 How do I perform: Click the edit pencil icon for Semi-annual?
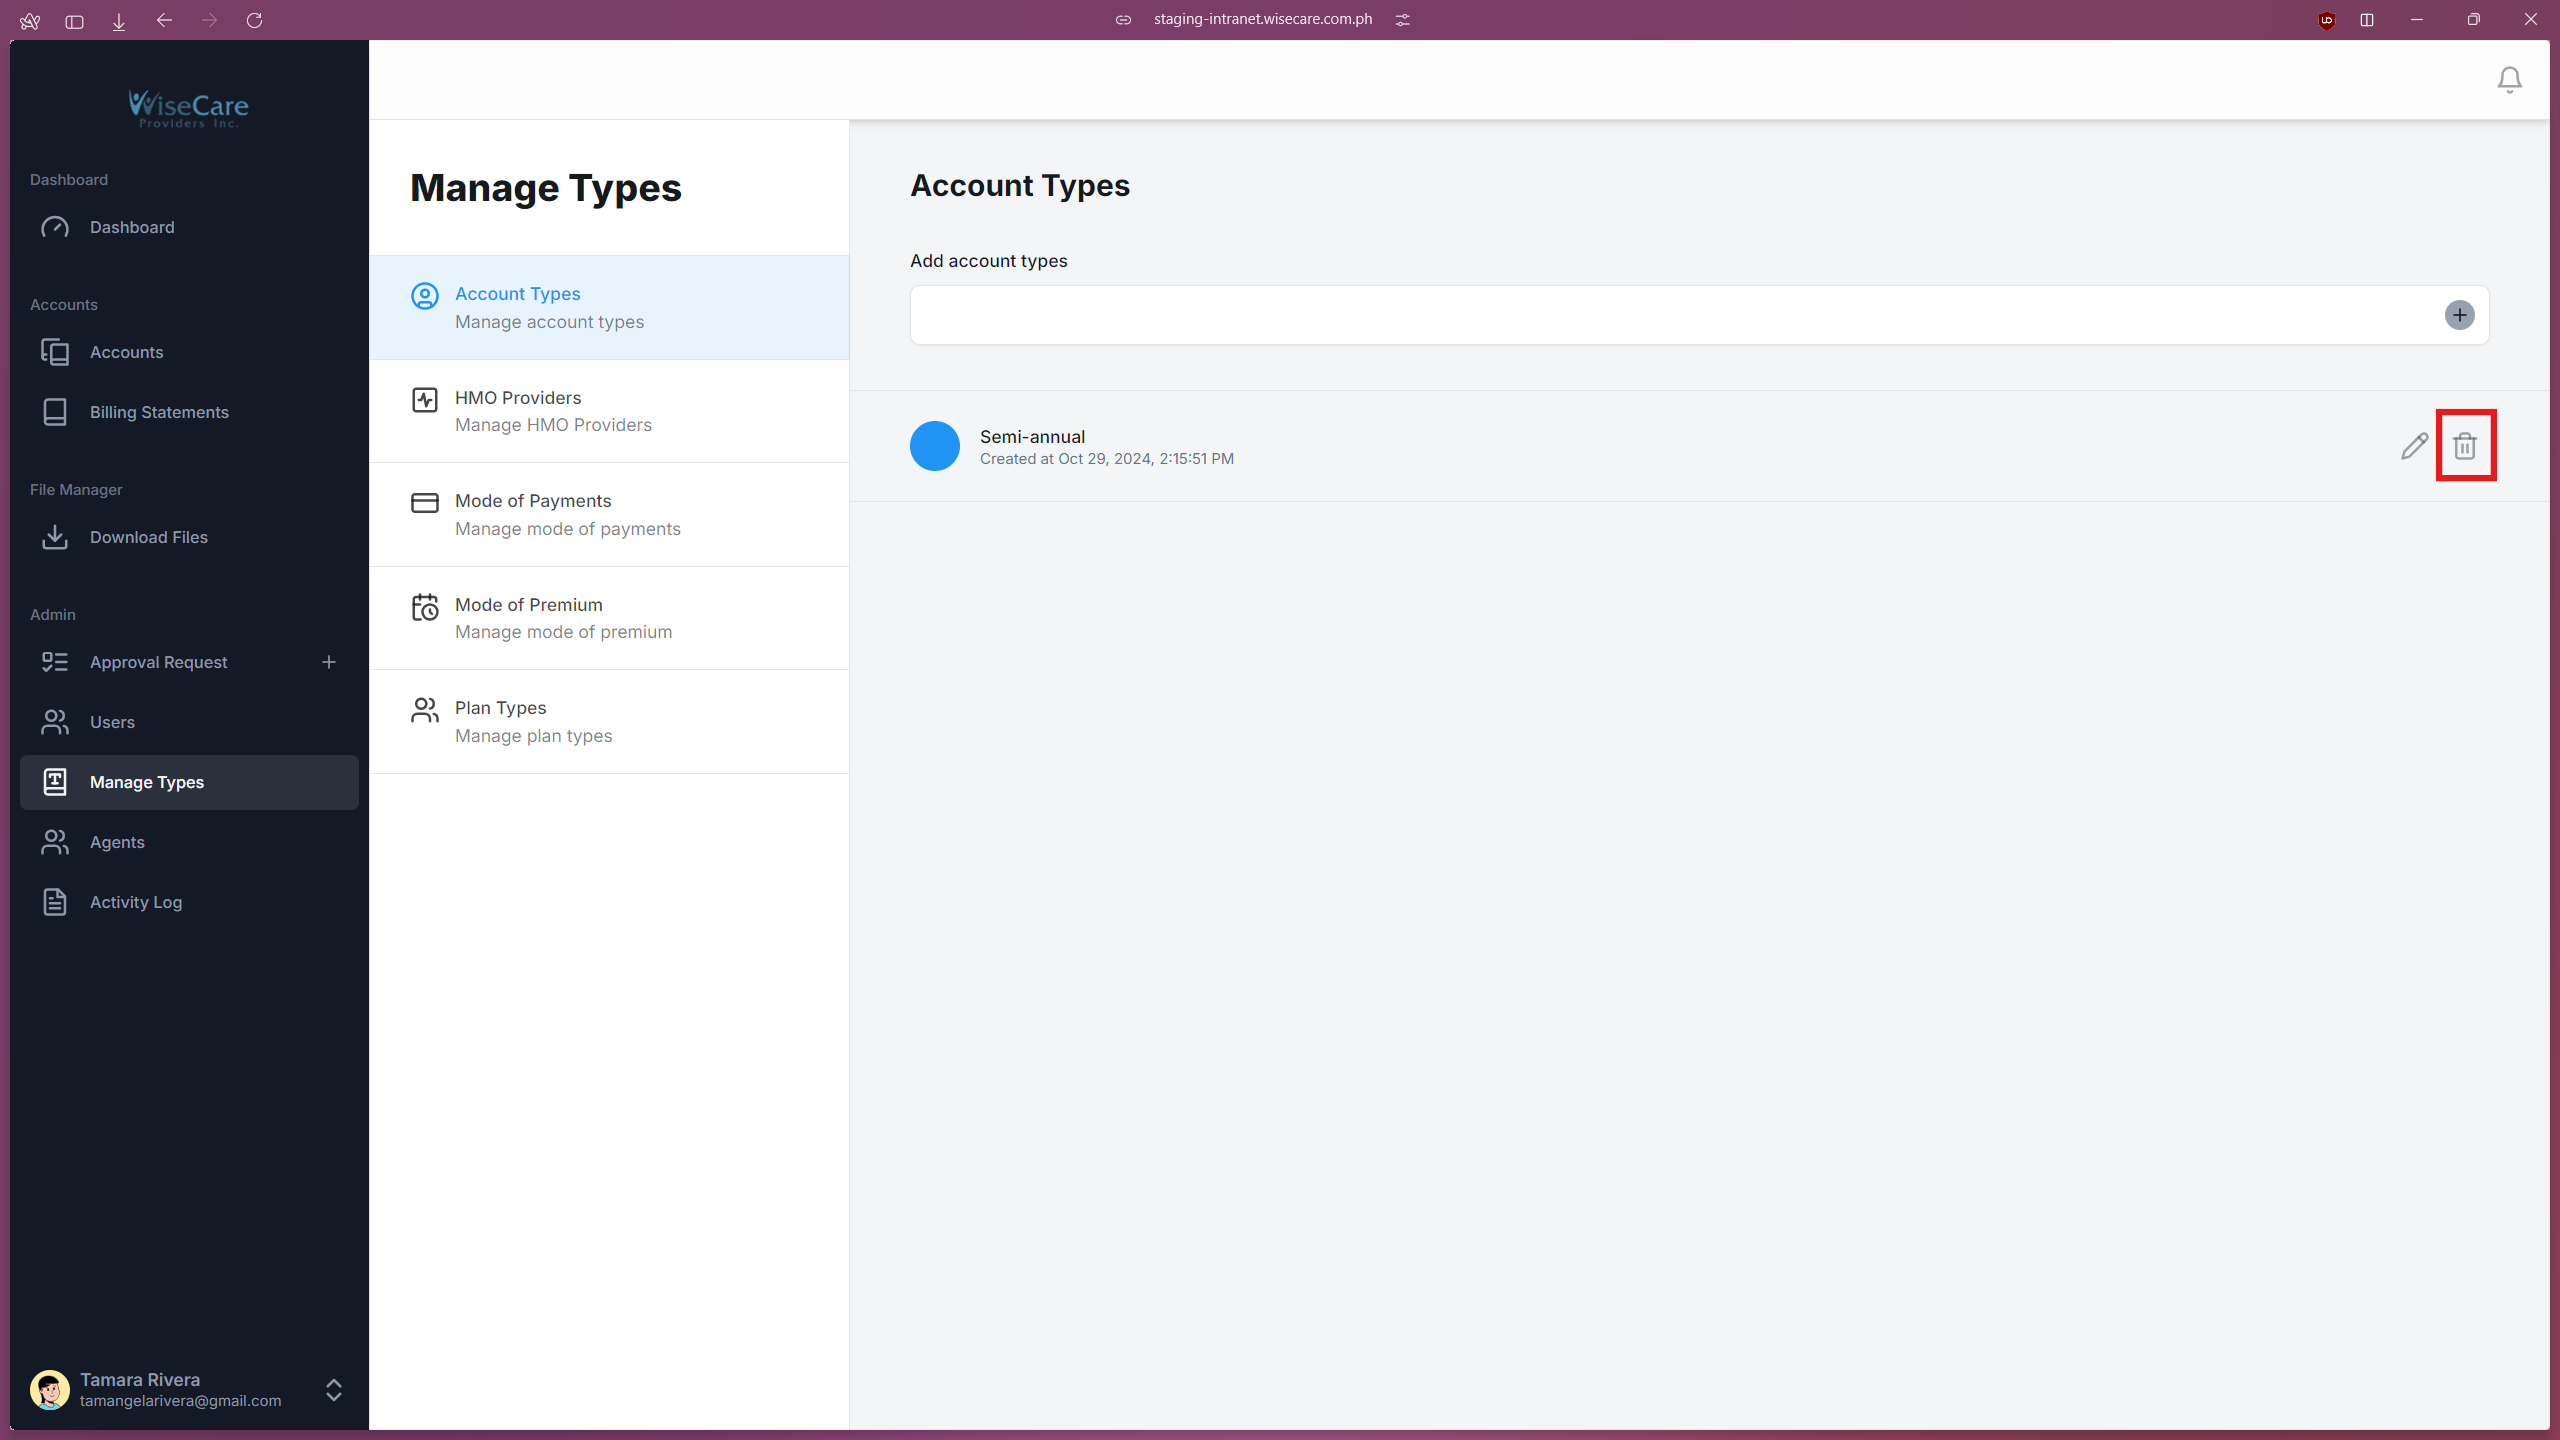[2414, 446]
